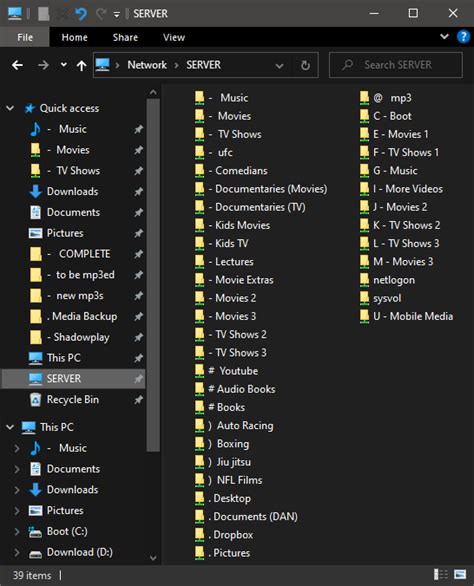
Task: Collapse the This PC tree section
Action: (x=10, y=427)
